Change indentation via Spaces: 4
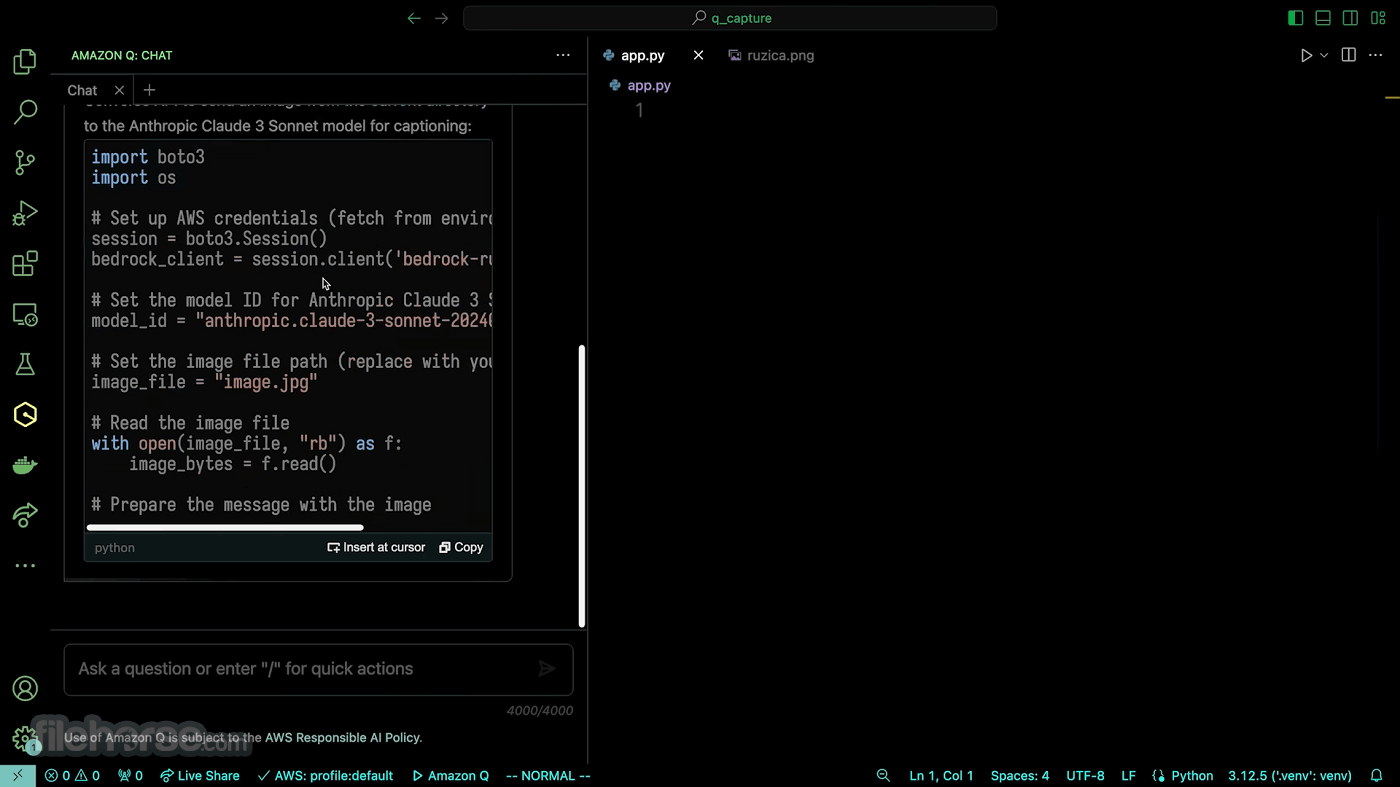The width and height of the screenshot is (1400, 787). point(1020,776)
